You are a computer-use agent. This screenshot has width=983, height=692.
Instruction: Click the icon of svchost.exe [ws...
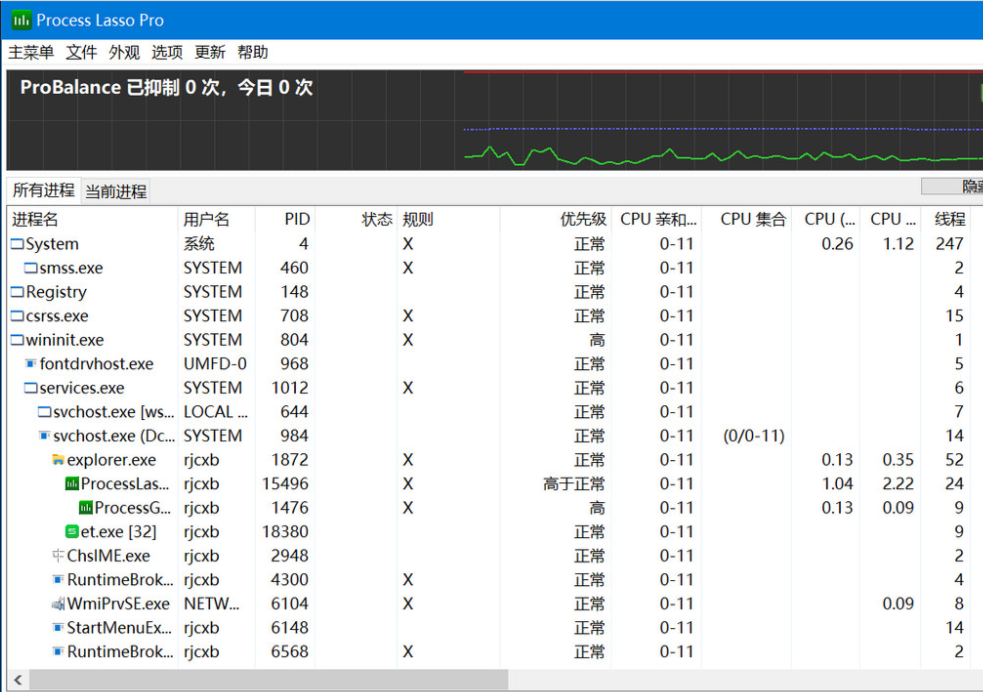coord(45,412)
